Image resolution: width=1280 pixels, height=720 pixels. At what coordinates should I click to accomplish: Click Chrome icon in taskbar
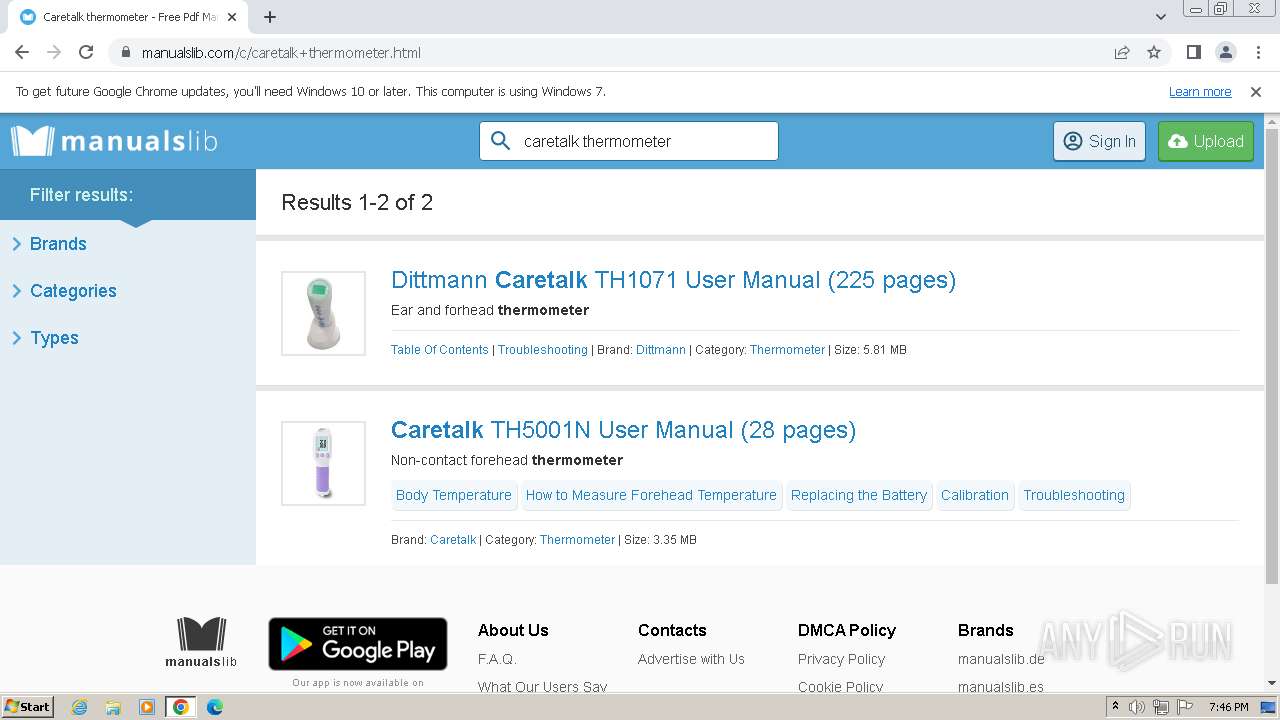pos(180,707)
